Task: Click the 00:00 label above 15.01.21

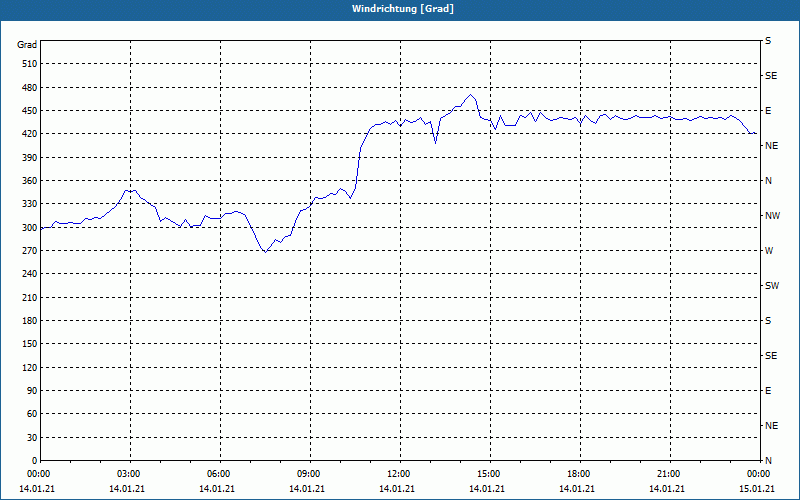Action: [759, 474]
